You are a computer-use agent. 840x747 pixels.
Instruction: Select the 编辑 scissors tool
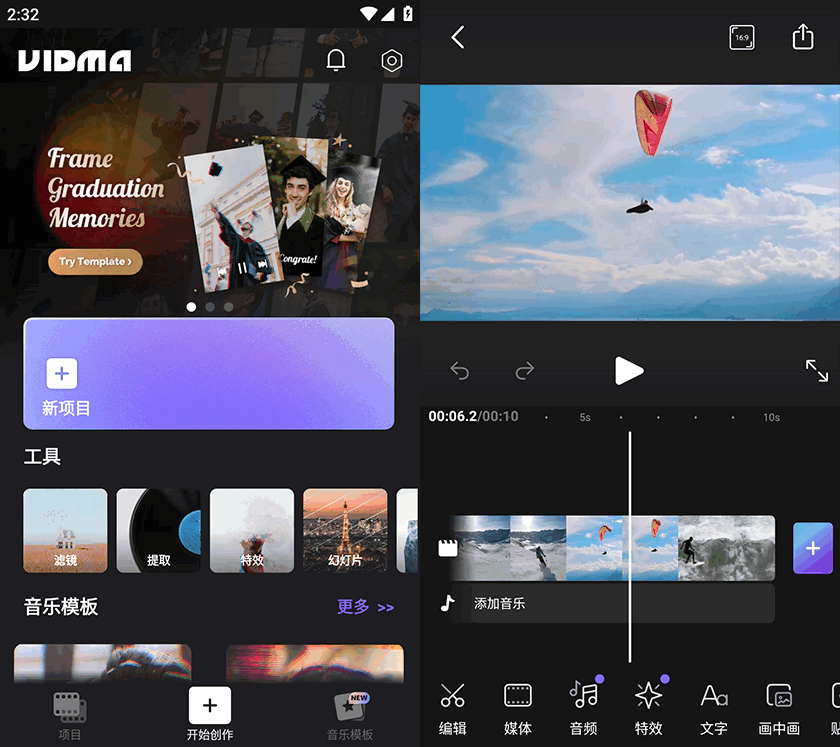[453, 707]
